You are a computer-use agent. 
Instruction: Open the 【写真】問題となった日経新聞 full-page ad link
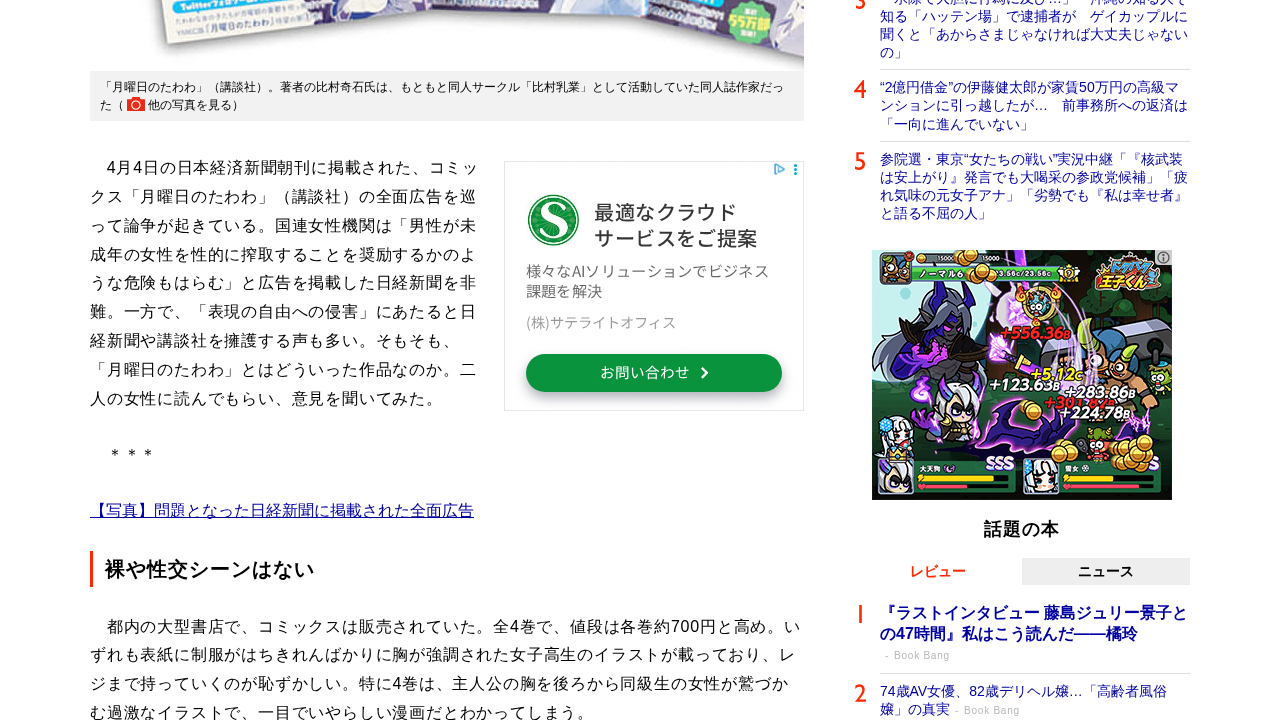(x=282, y=510)
